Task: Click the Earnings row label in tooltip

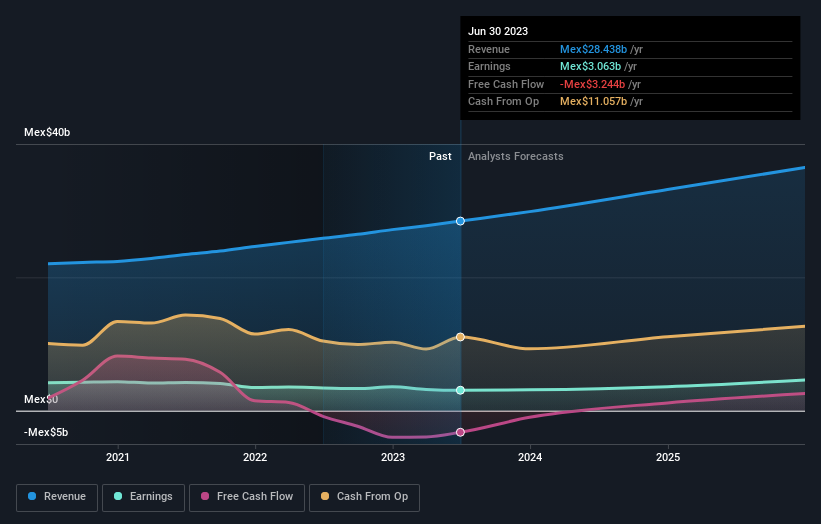Action: 489,66
